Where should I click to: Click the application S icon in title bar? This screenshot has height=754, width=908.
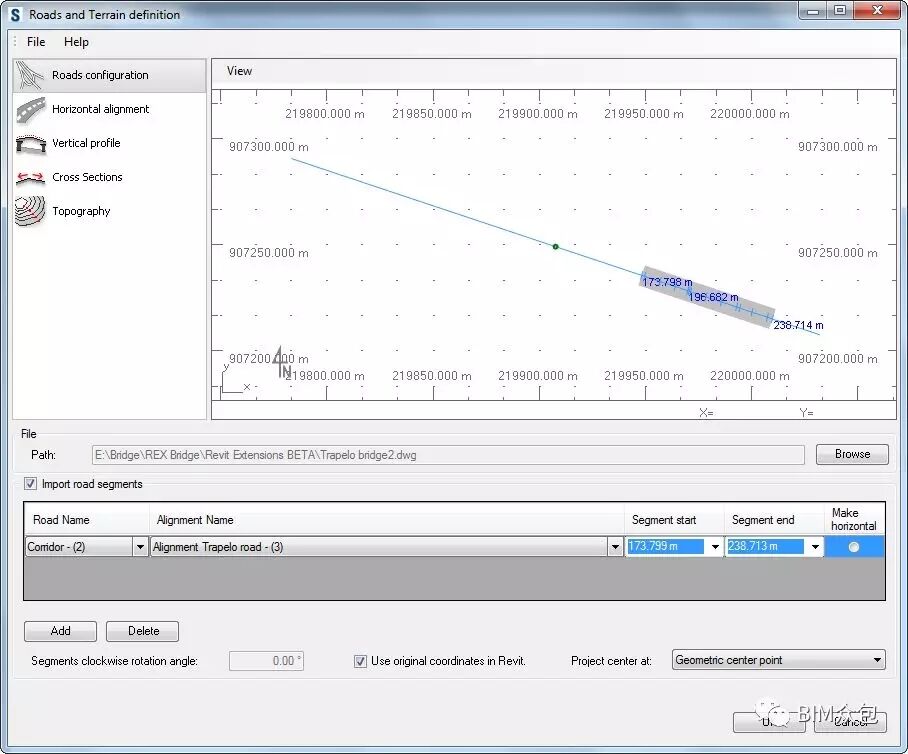[x=15, y=14]
